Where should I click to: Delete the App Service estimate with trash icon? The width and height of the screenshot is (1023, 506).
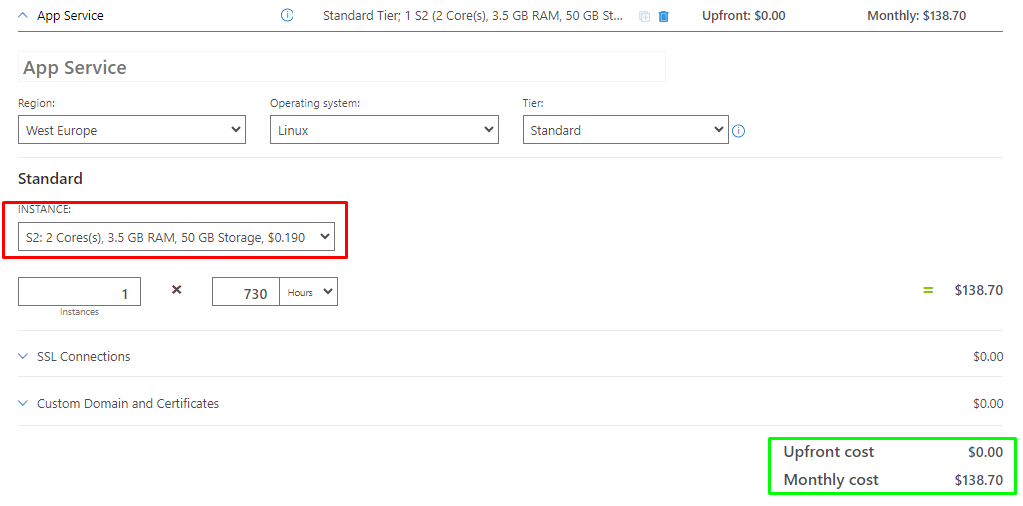664,16
